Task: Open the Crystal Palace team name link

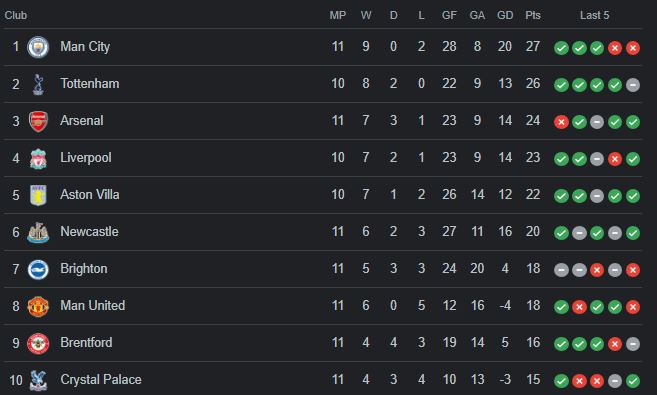Action: pos(101,380)
